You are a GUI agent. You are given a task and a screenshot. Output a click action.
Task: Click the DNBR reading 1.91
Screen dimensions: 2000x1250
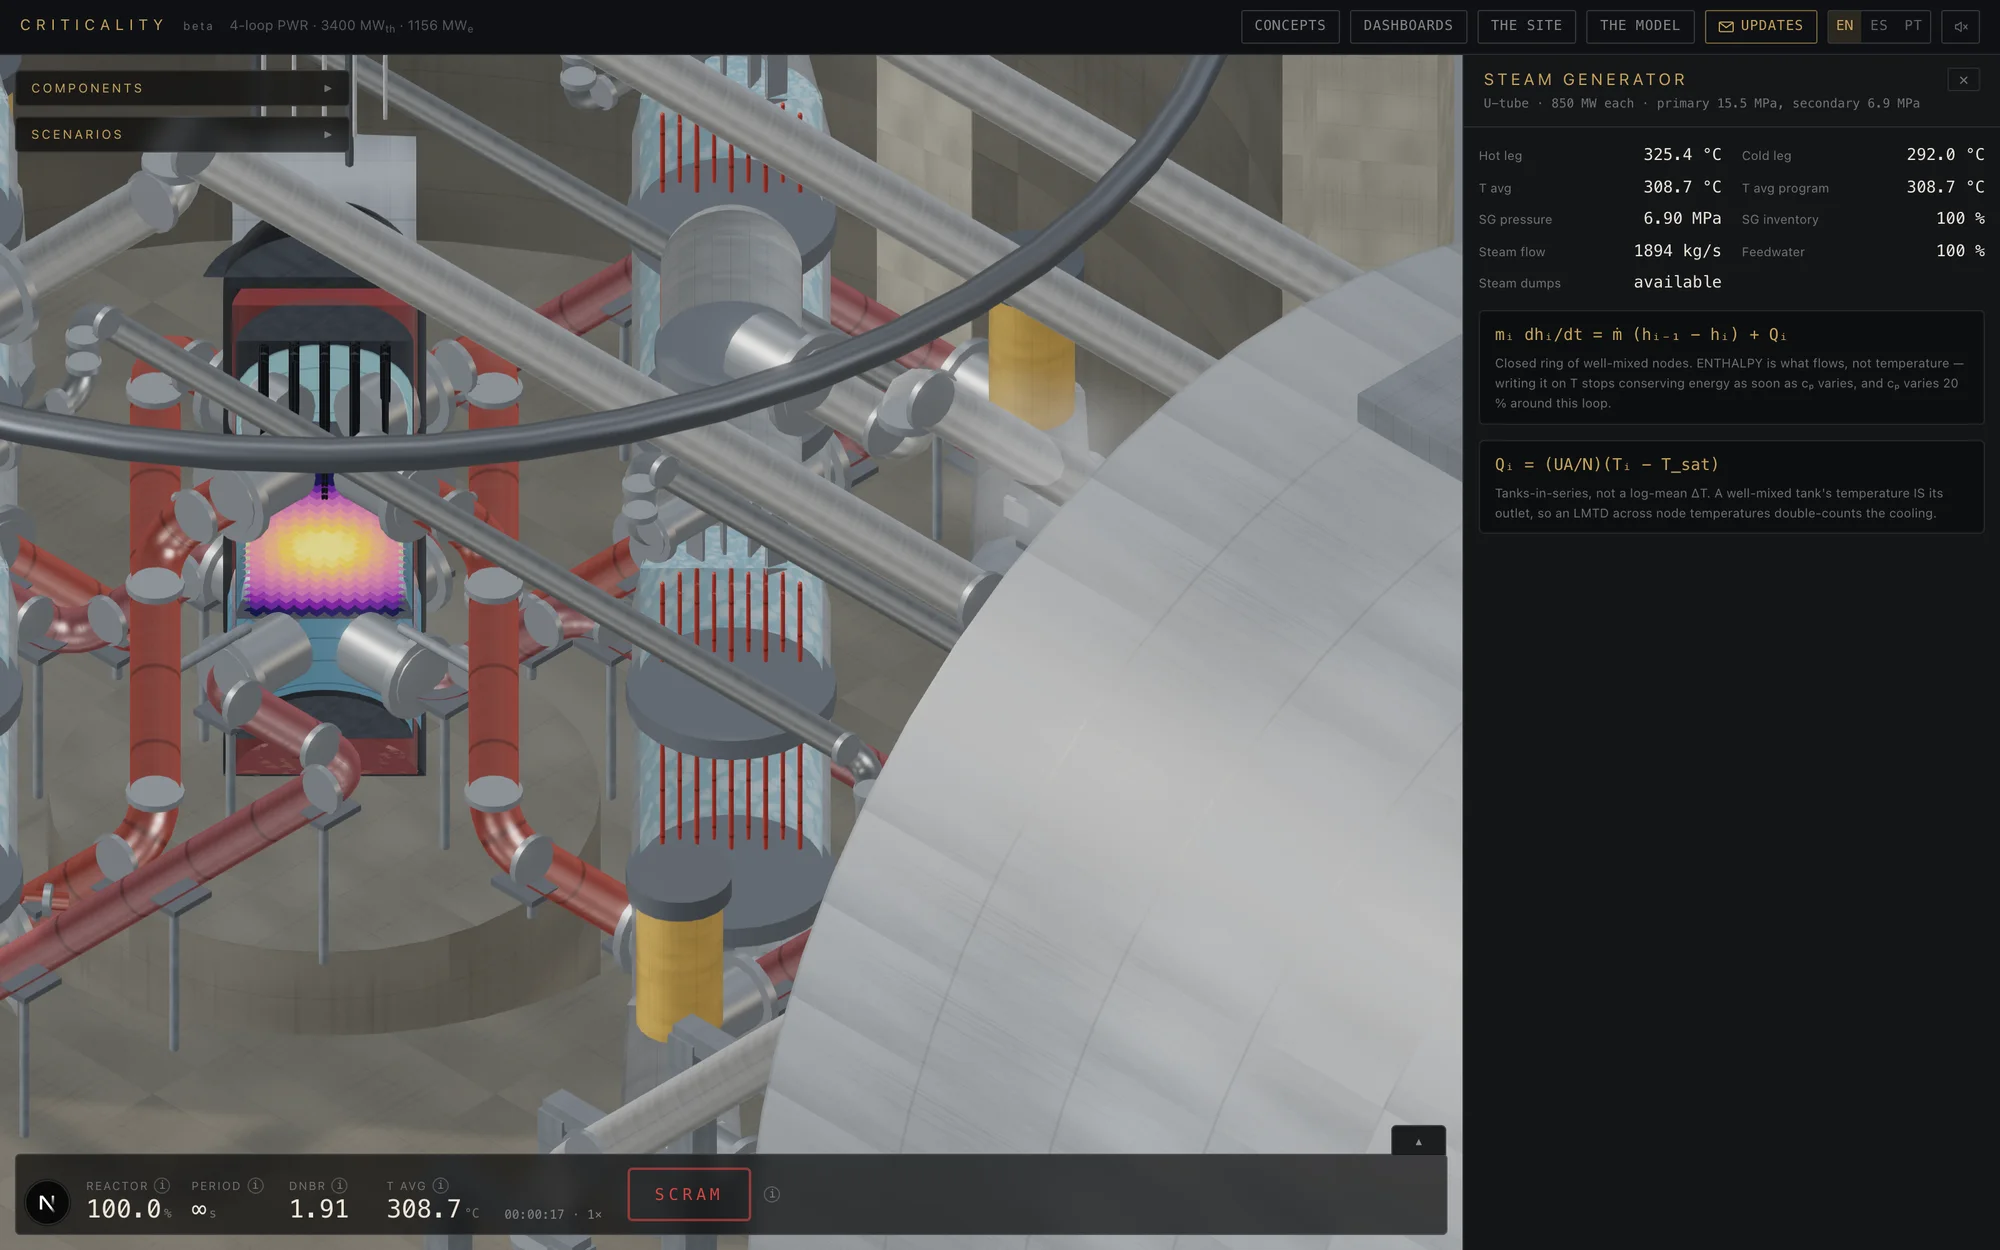point(319,1209)
